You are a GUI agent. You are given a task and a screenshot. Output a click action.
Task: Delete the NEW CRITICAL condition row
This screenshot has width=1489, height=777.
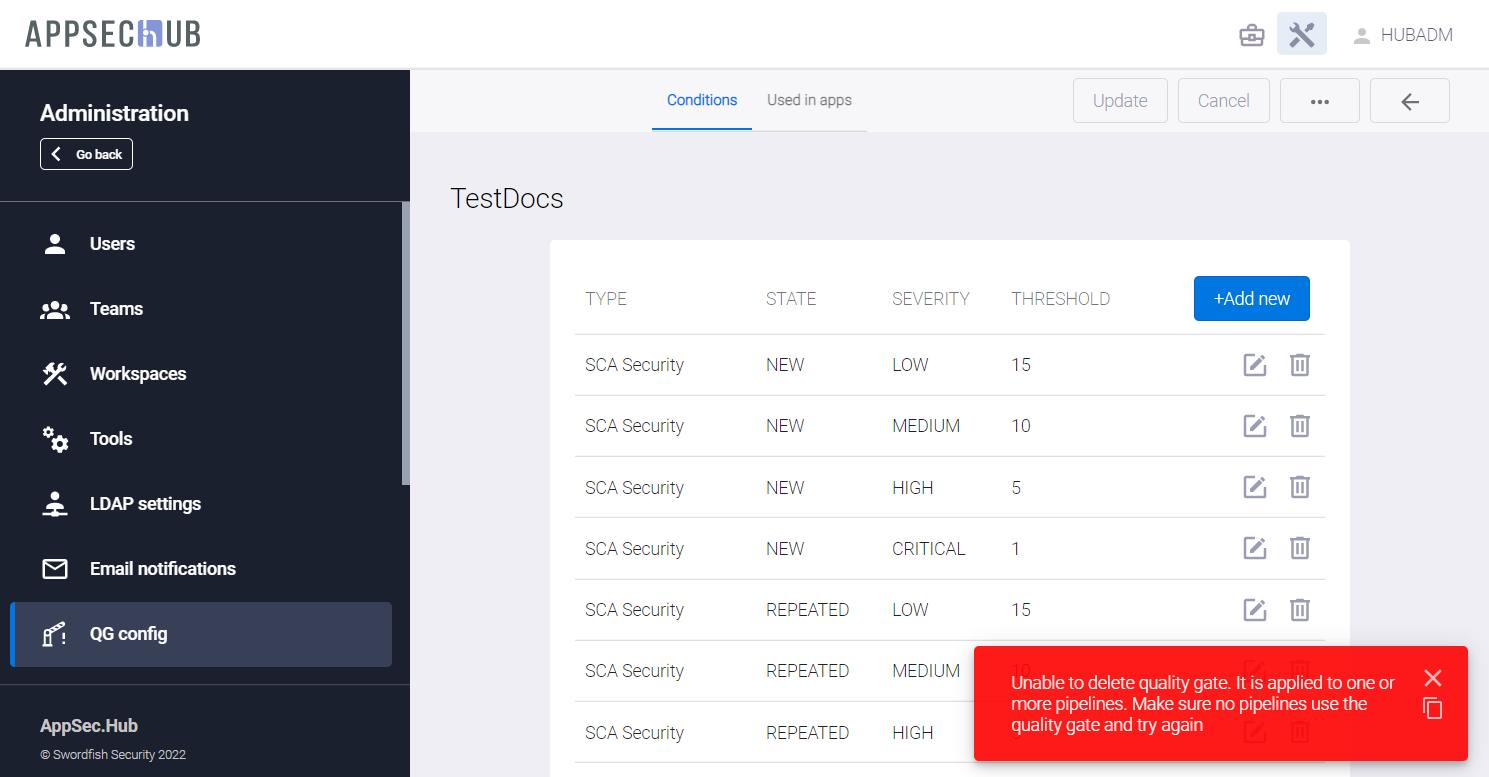click(x=1299, y=548)
